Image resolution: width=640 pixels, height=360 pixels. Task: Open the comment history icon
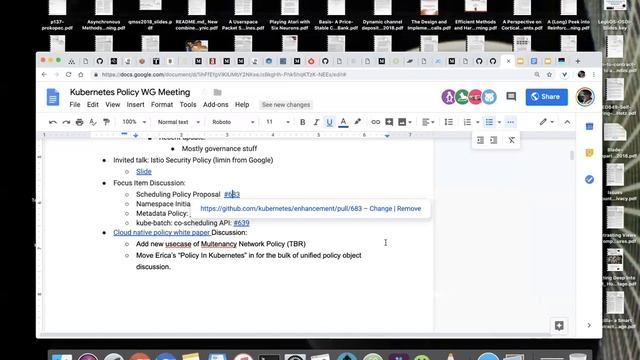(x=511, y=97)
